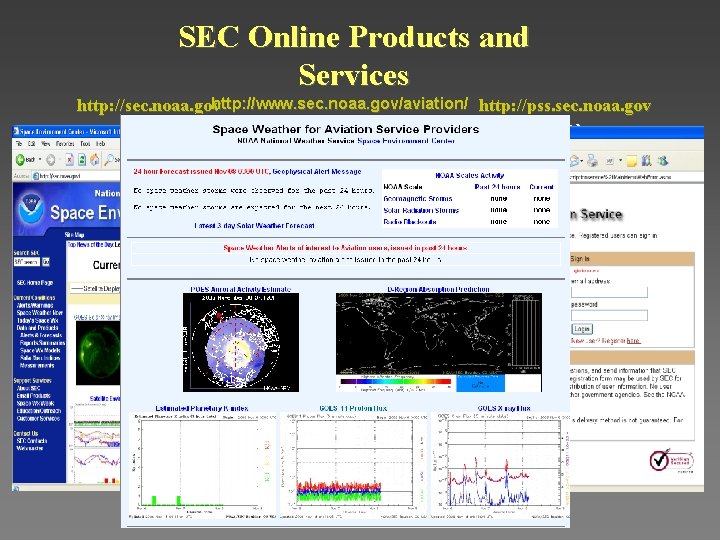720x540 pixels.
Task: Open Today's Space Wx sidebar link
Action: coord(38,320)
